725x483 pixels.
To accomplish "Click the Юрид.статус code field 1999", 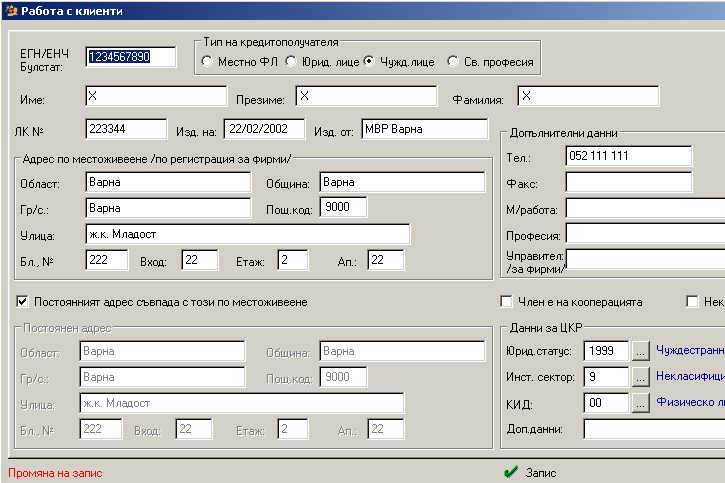I will point(606,351).
